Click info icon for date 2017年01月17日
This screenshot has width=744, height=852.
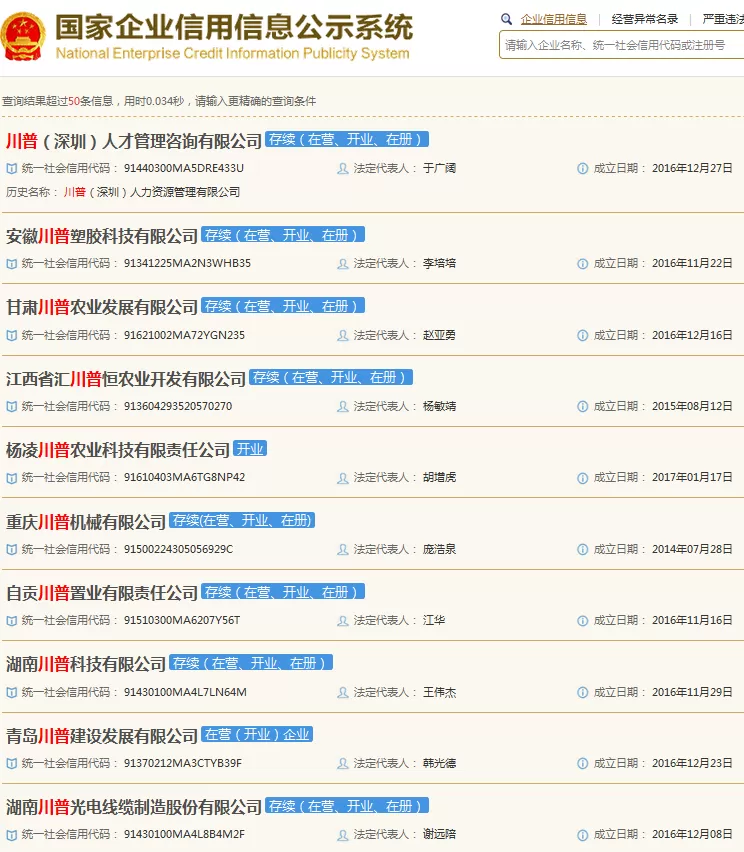(x=583, y=478)
